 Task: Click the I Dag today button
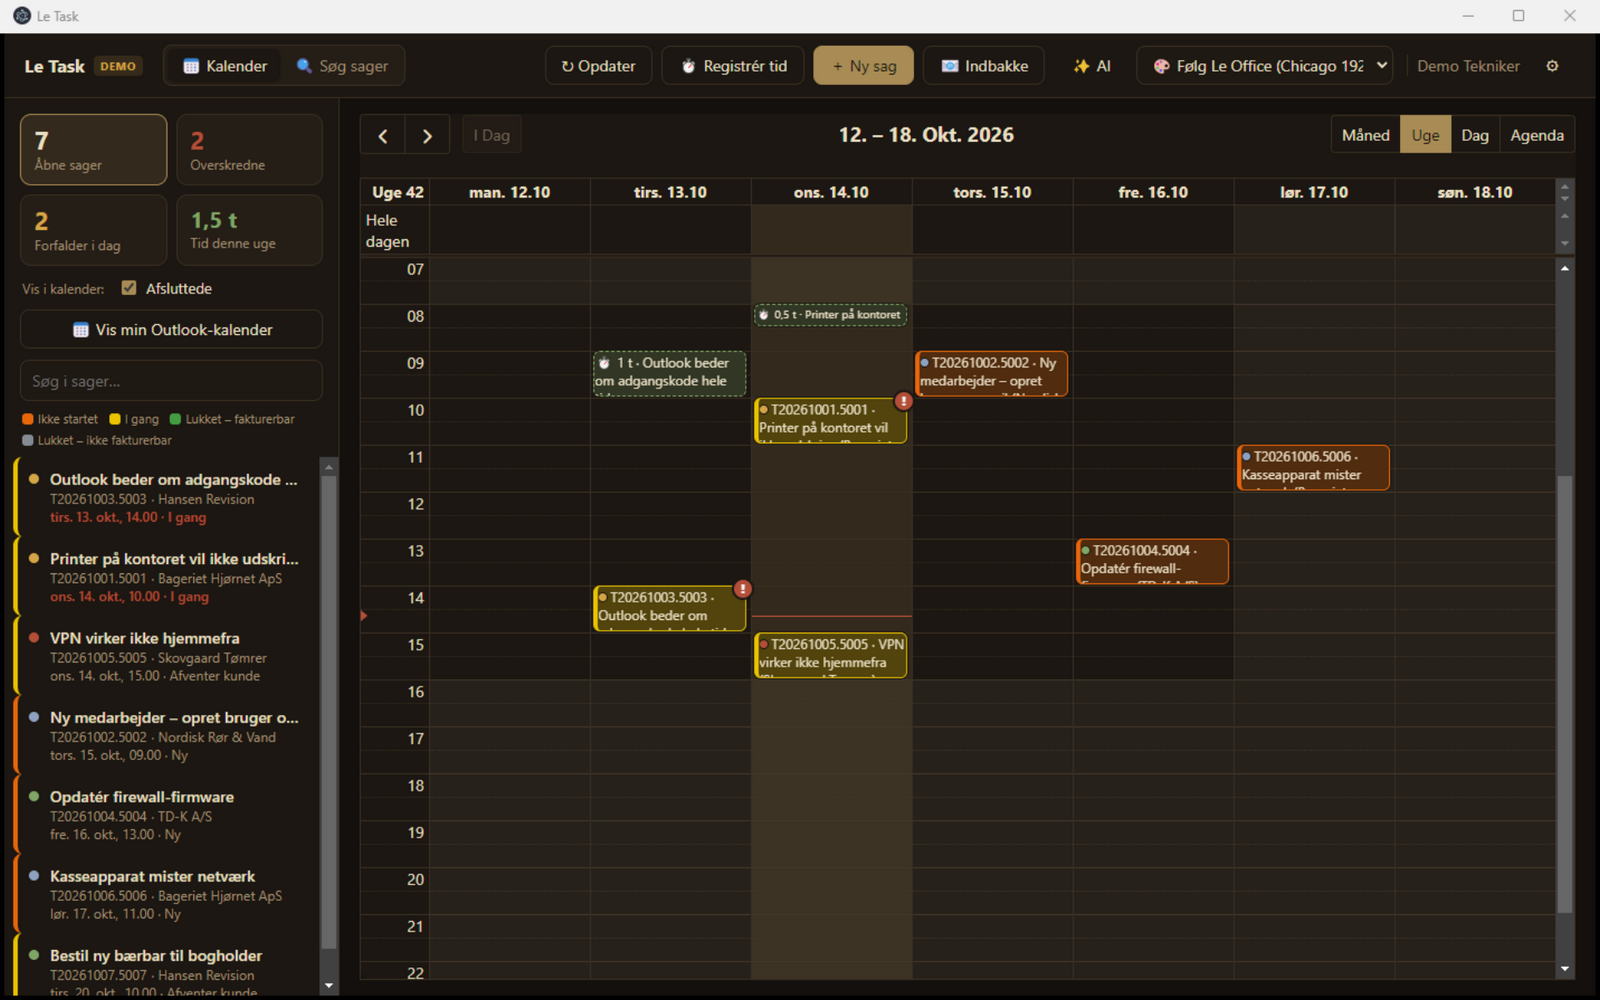tap(492, 136)
